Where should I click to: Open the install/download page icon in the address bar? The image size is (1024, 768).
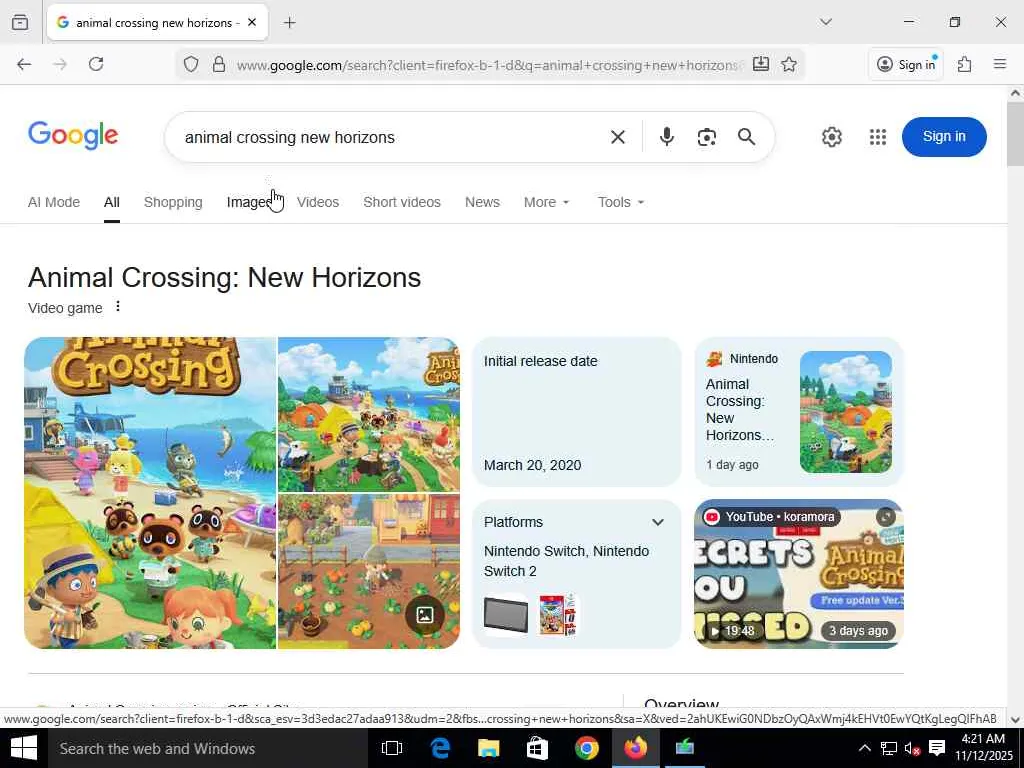[x=761, y=64]
